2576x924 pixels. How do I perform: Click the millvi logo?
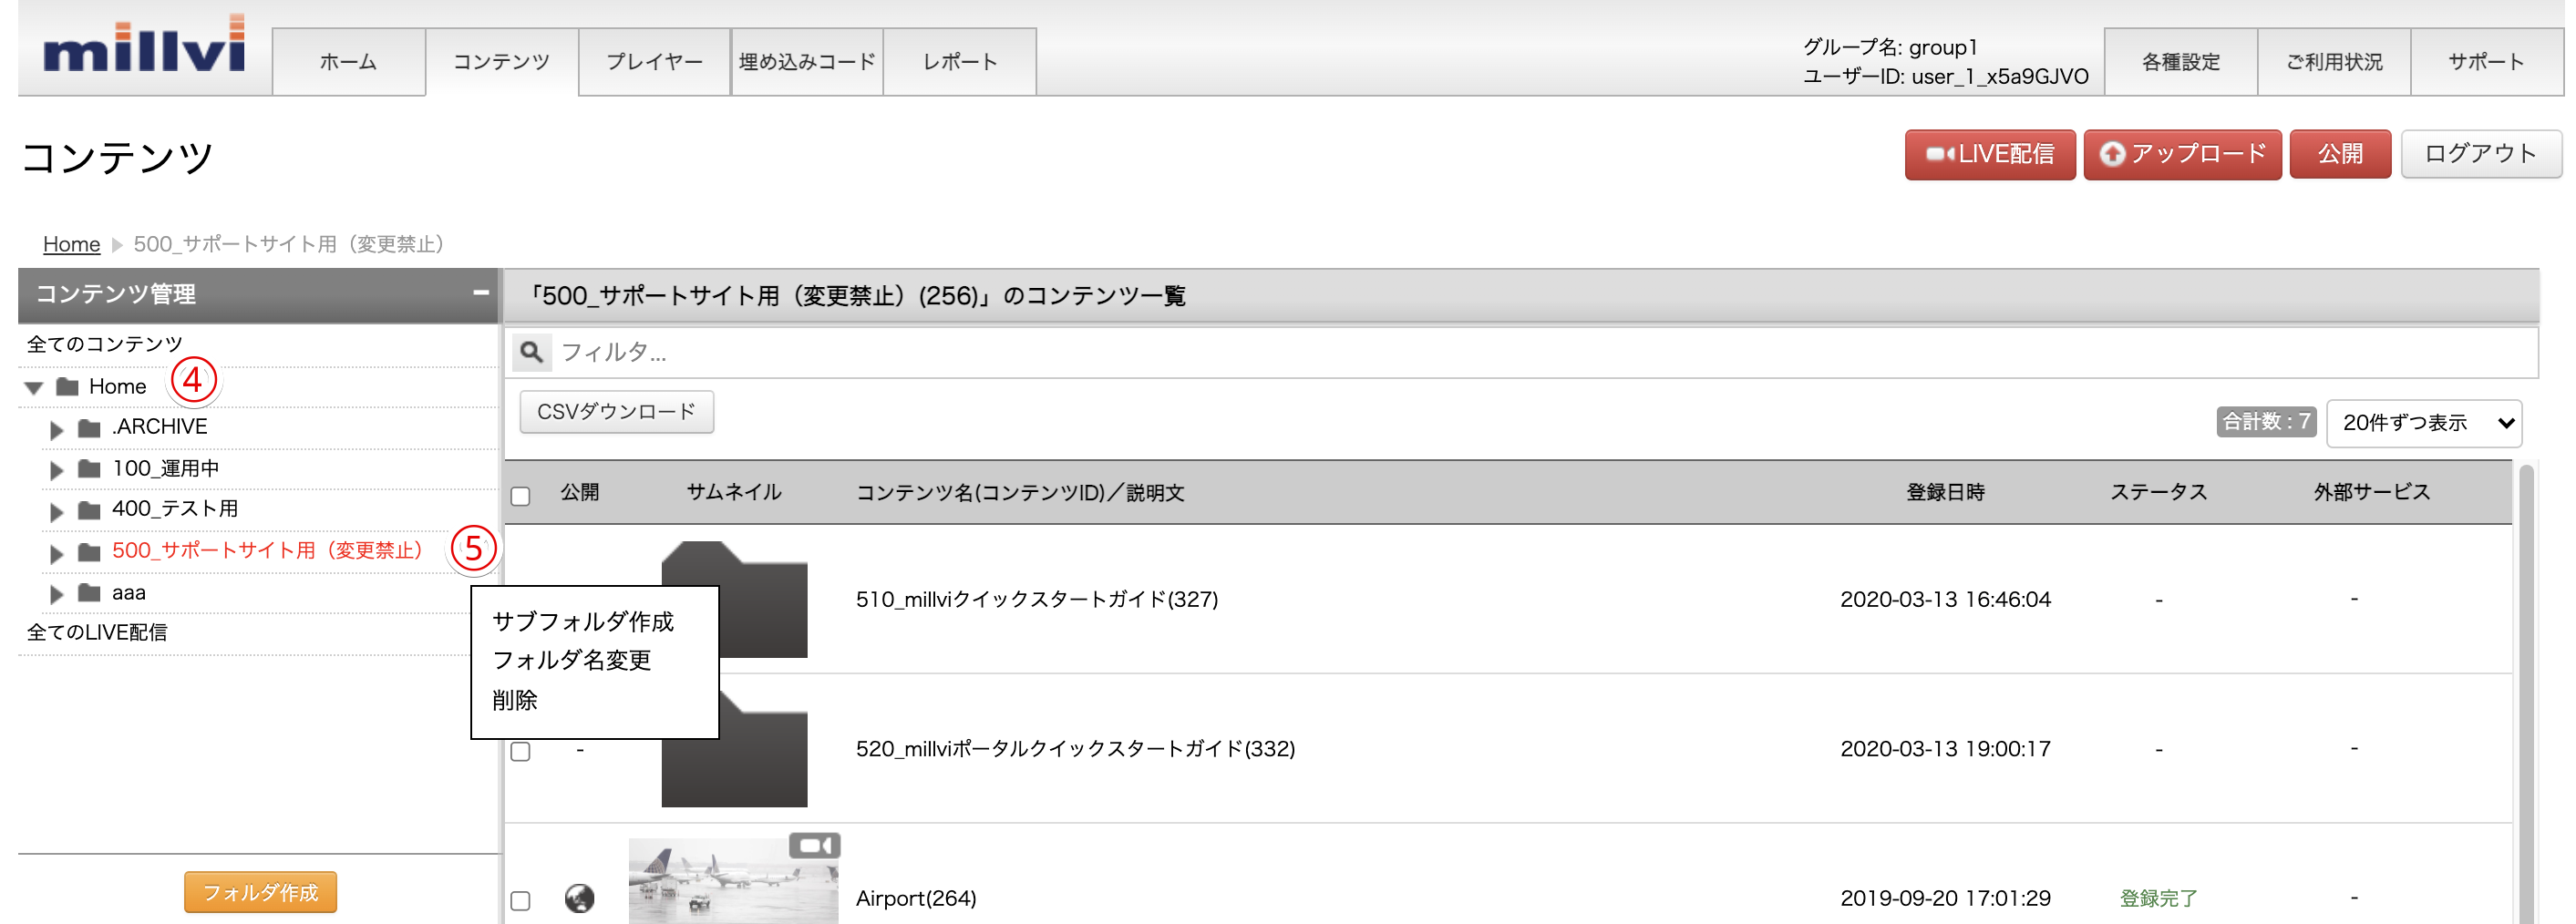tap(144, 43)
